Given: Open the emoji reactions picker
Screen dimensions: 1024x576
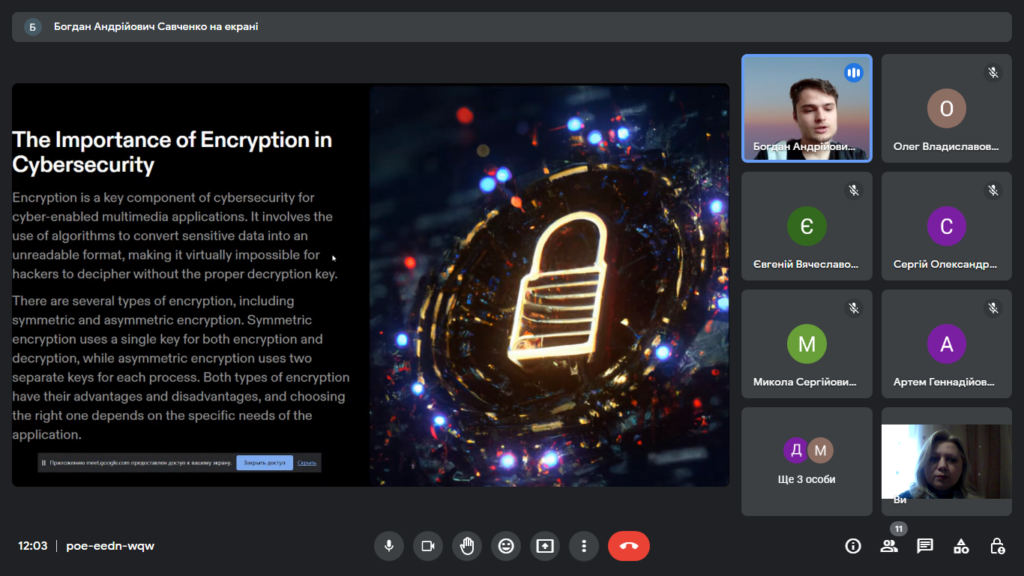Looking at the screenshot, I should pyautogui.click(x=506, y=546).
